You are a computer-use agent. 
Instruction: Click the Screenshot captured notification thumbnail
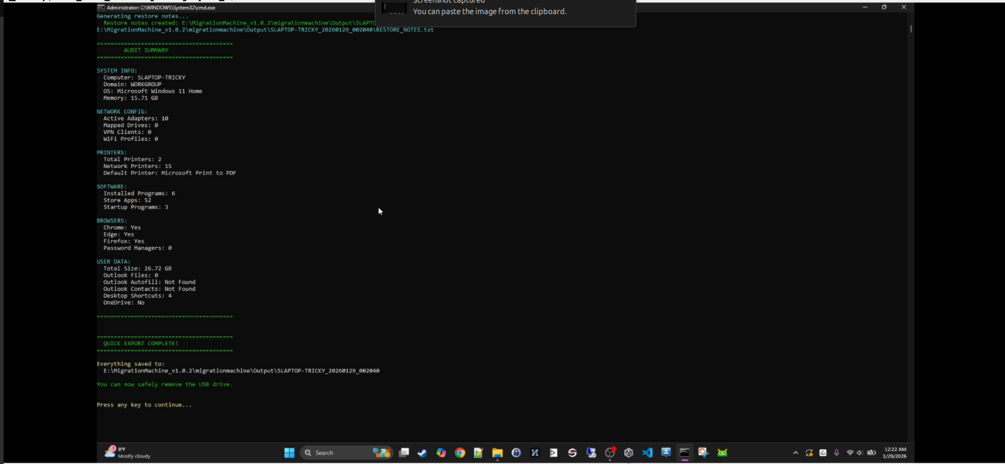[394, 8]
